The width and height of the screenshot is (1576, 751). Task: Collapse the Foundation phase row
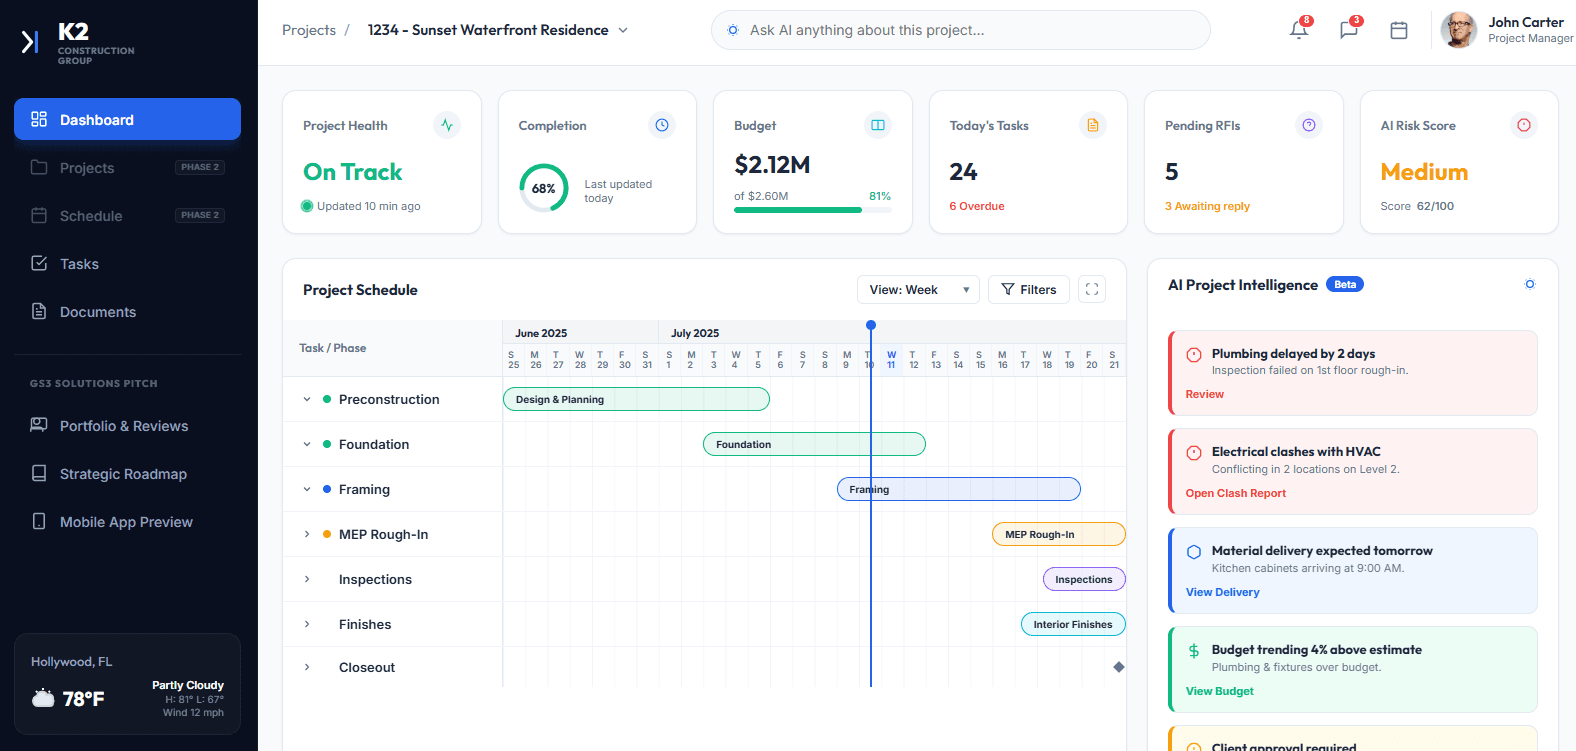click(x=307, y=444)
